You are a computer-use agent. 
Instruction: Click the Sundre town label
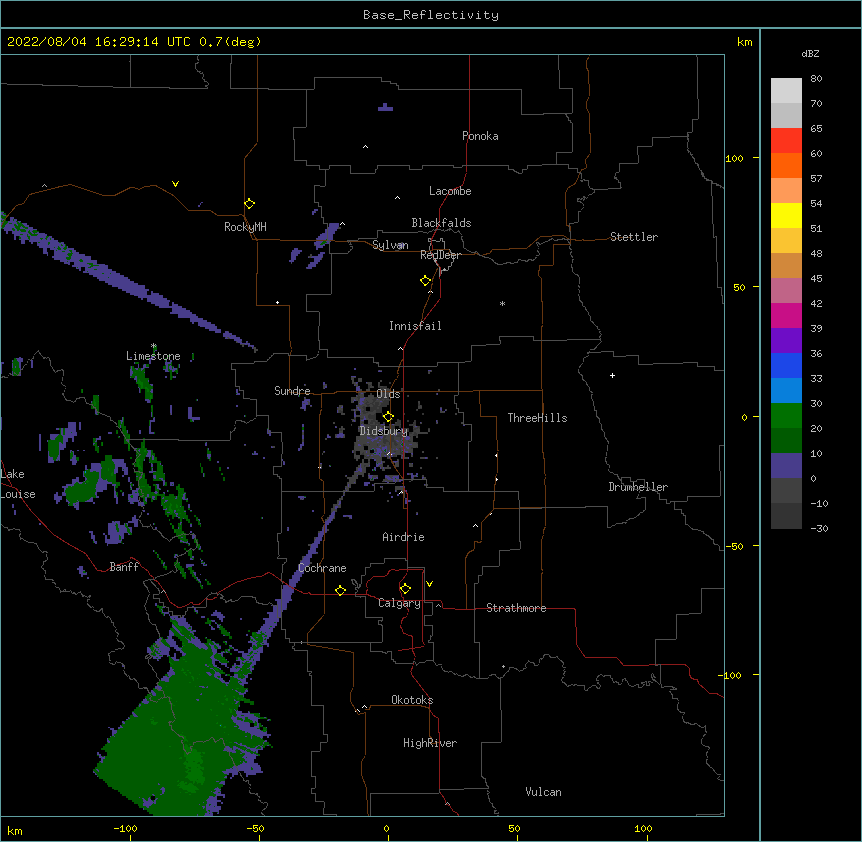point(292,391)
